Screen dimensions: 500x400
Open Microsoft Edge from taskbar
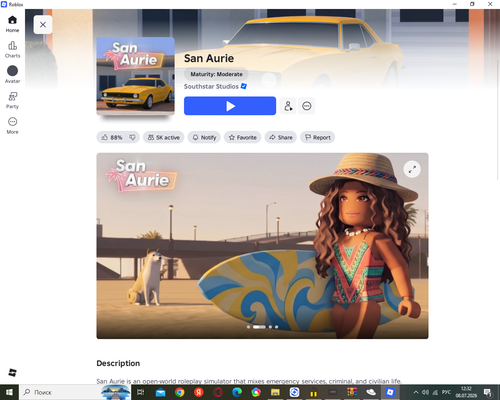coord(237,392)
